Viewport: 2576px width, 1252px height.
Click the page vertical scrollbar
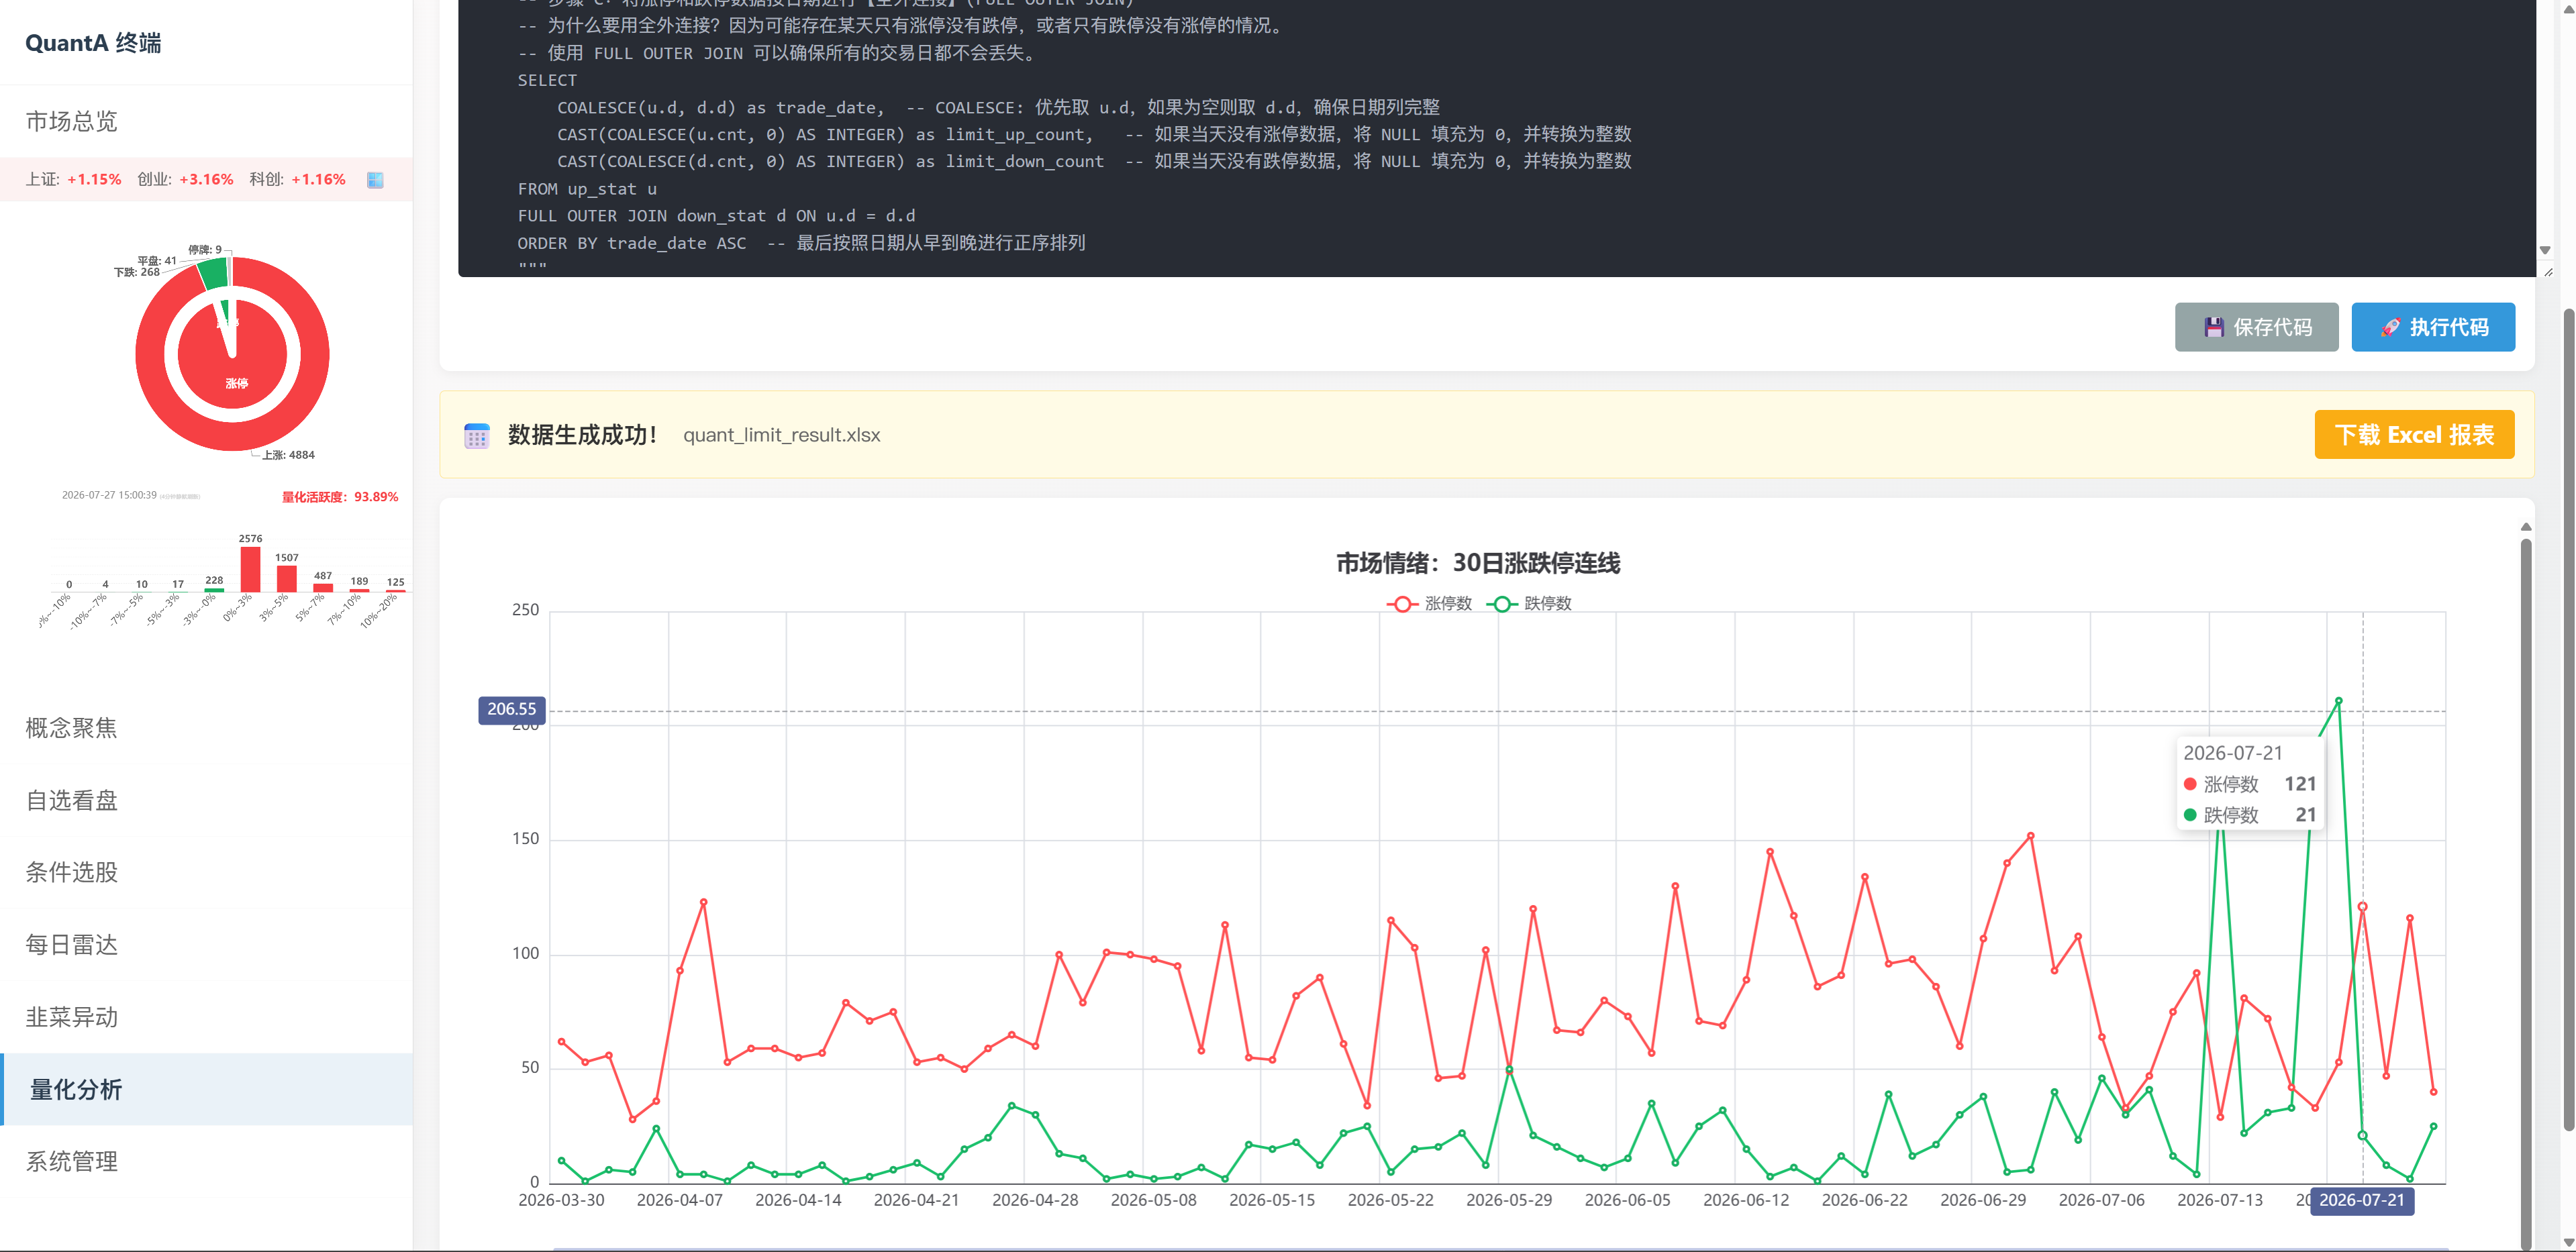2568,720
